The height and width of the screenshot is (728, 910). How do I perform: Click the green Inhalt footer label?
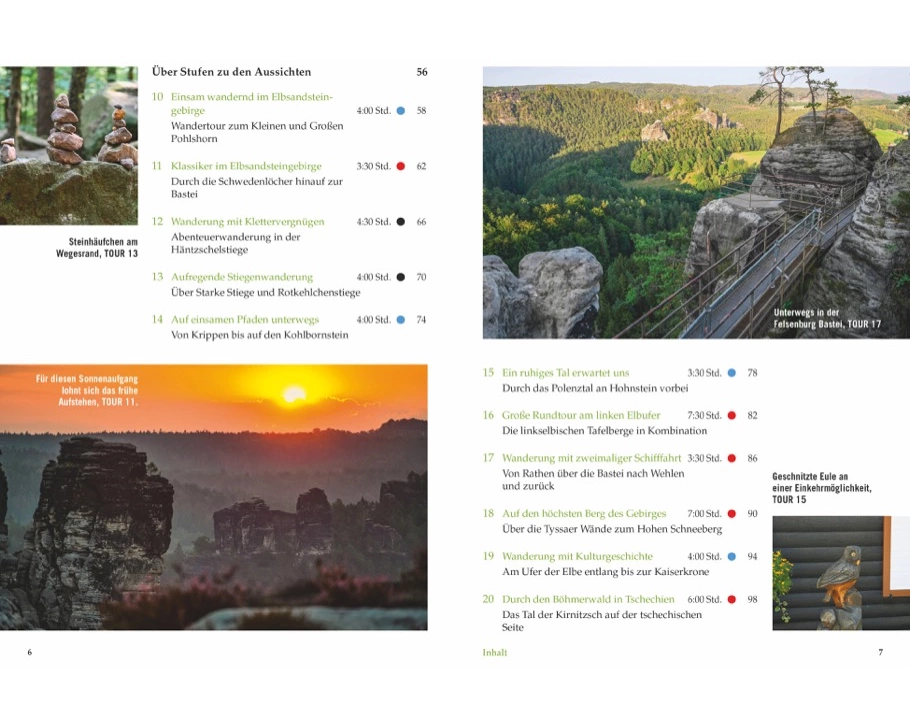coord(494,652)
